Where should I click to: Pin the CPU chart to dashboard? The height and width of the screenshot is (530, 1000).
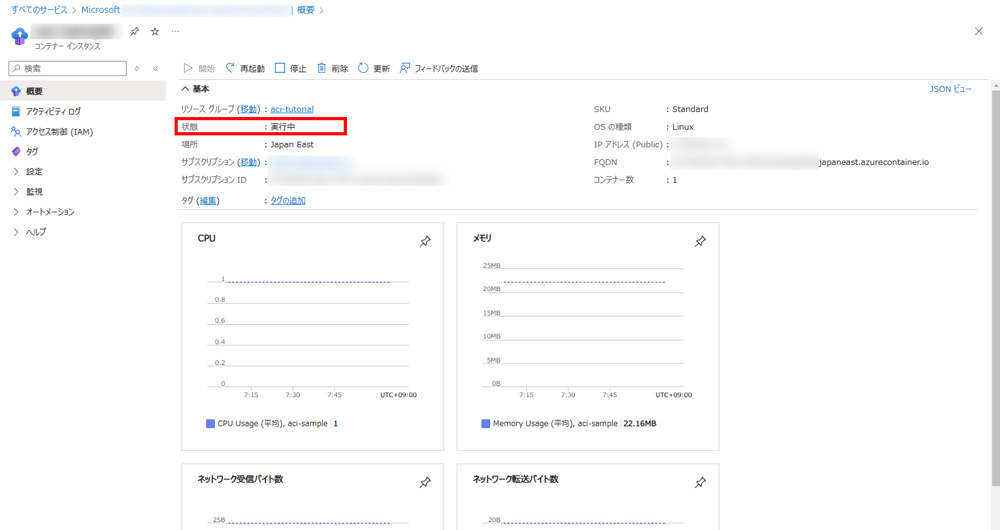pyautogui.click(x=425, y=241)
